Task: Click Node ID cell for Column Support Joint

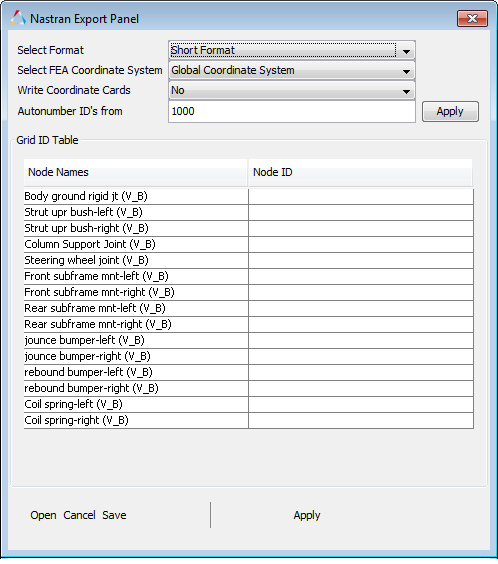Action: (361, 245)
